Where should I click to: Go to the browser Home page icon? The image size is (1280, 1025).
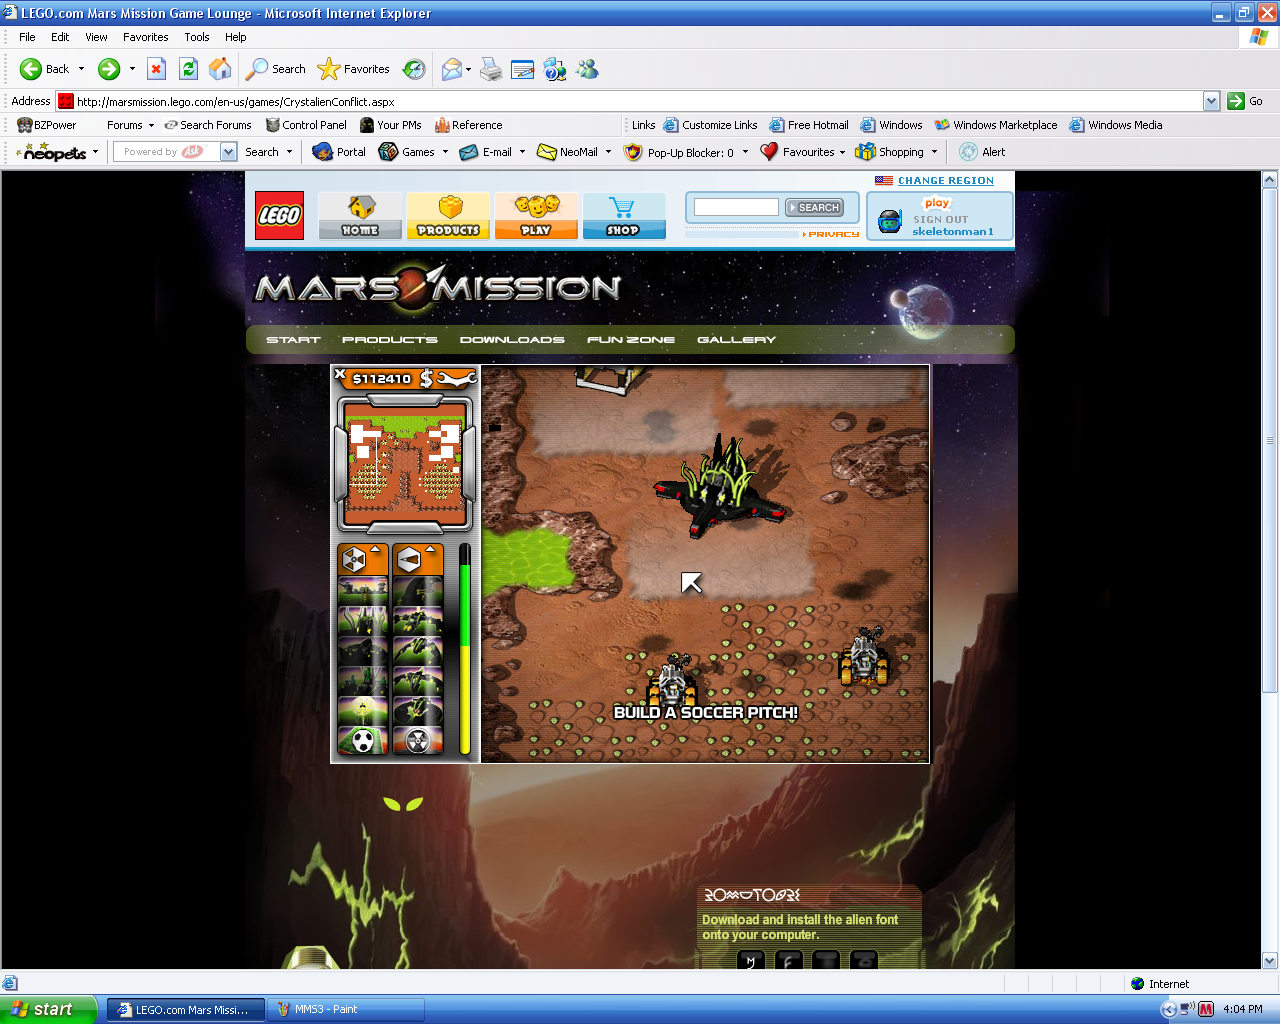pyautogui.click(x=220, y=69)
